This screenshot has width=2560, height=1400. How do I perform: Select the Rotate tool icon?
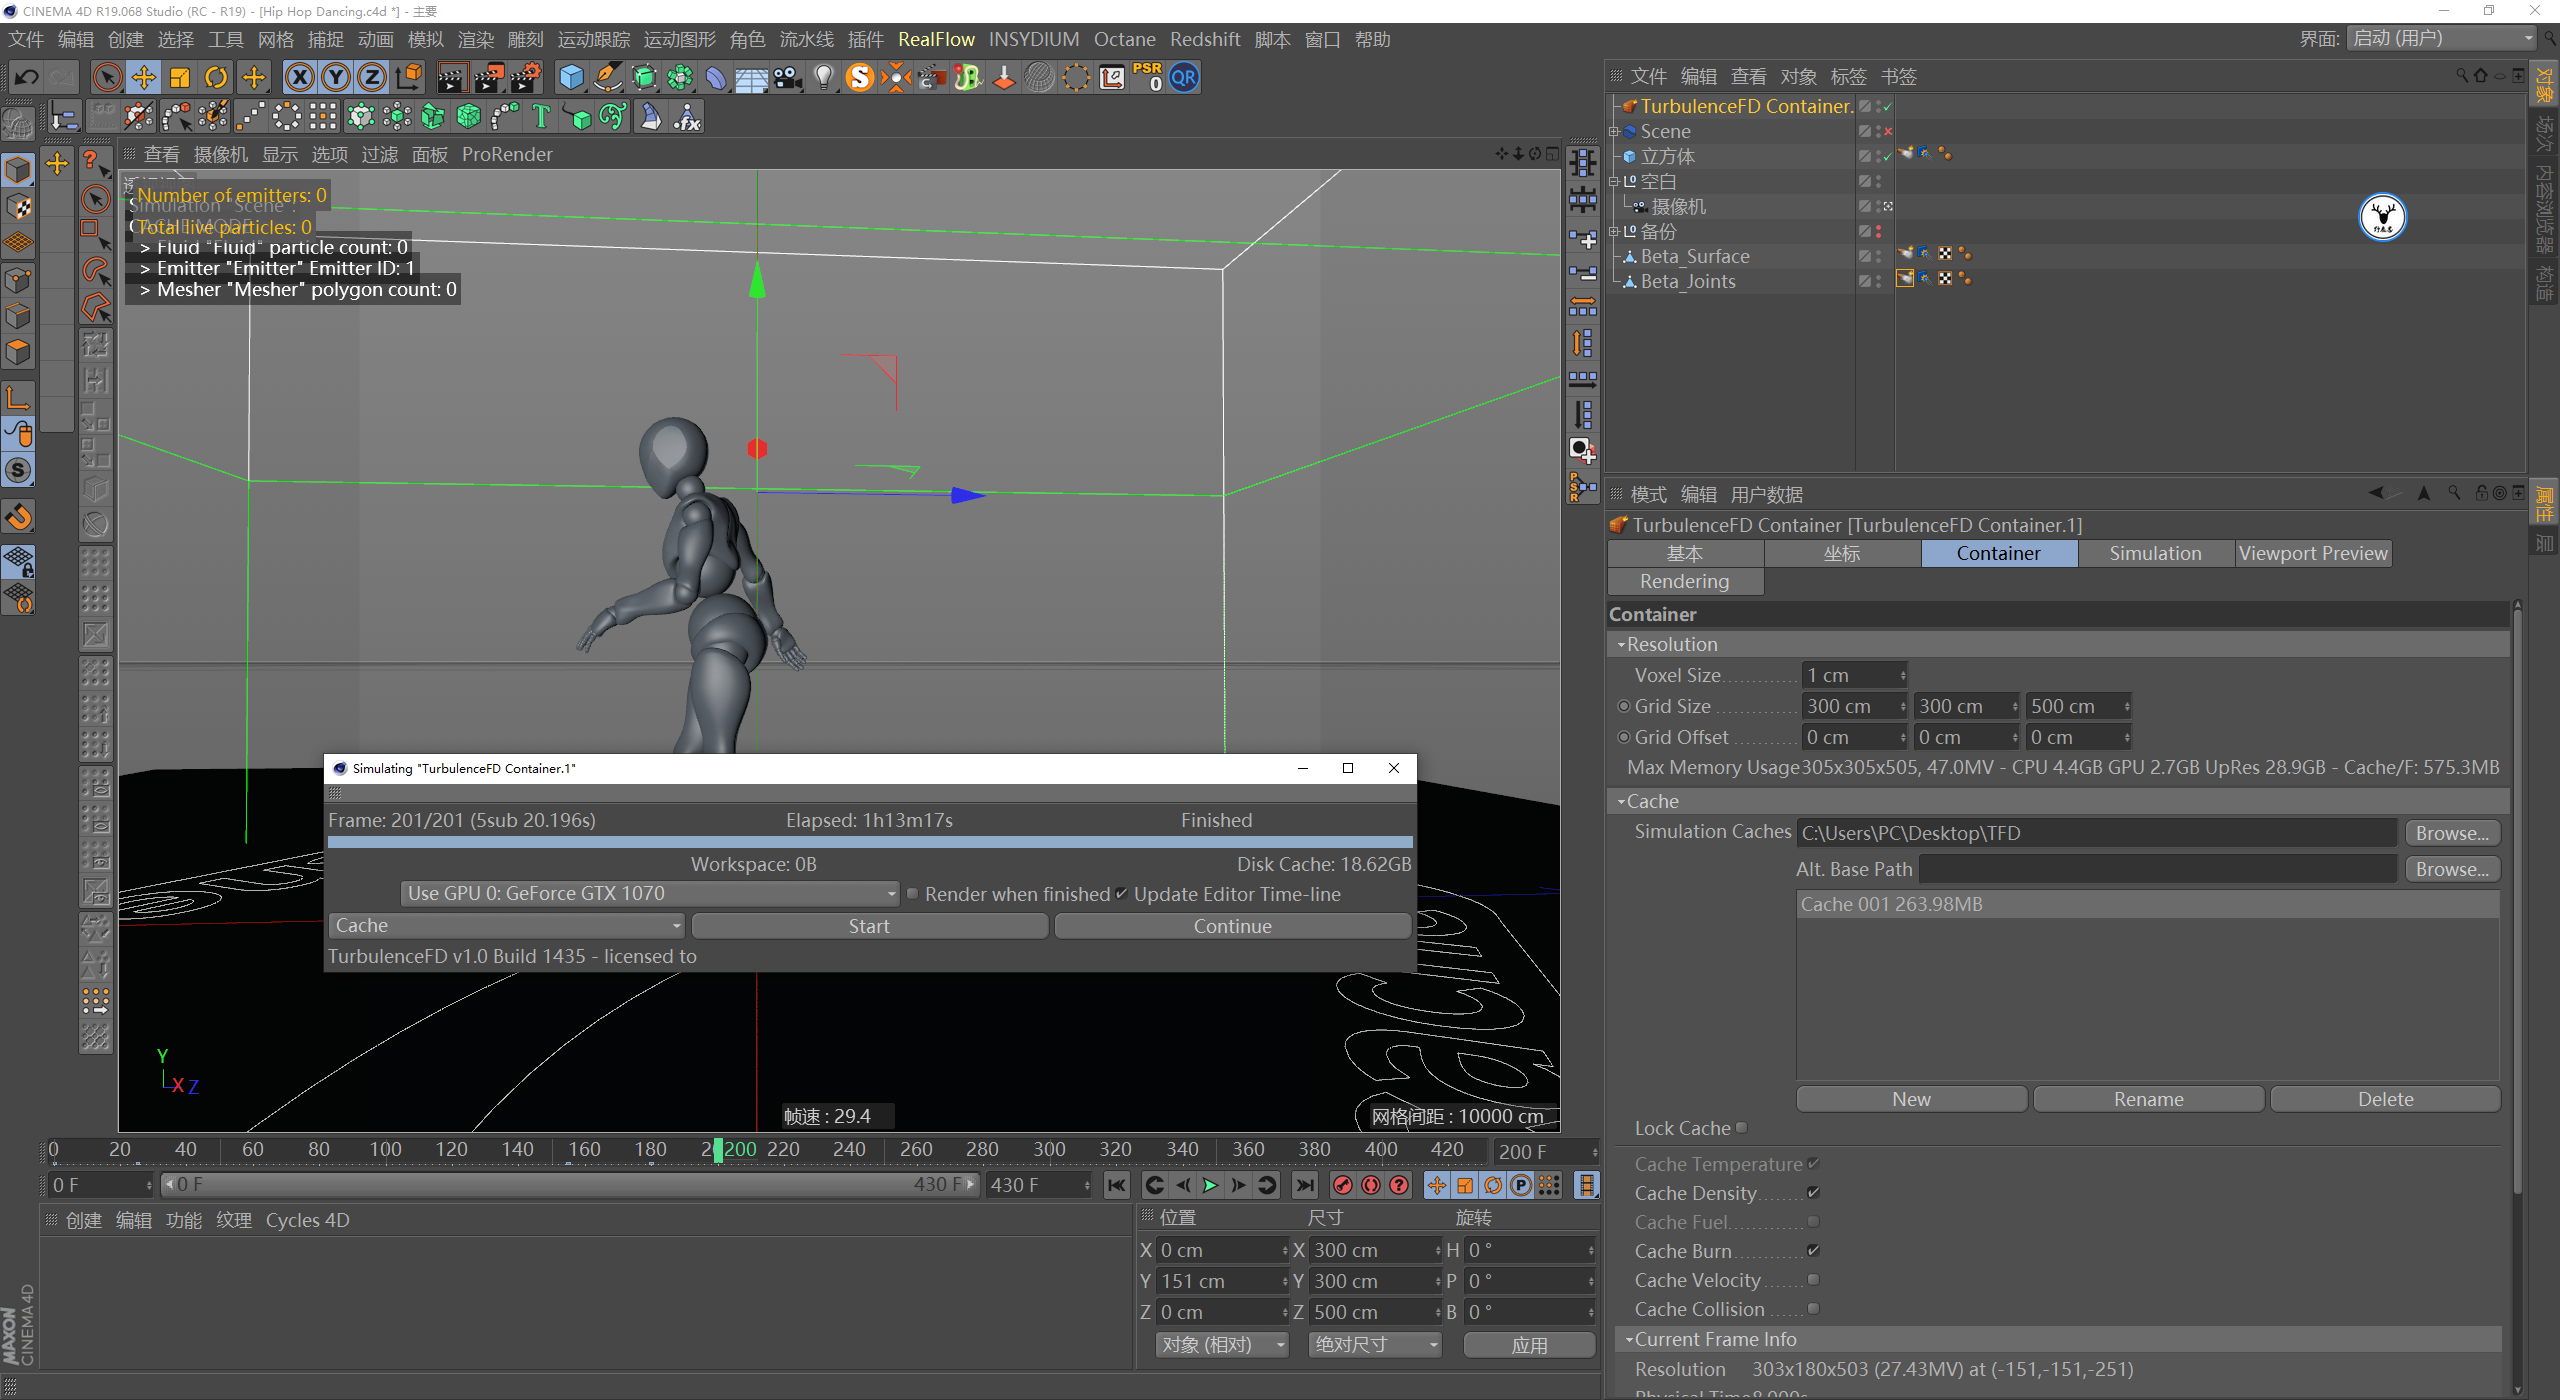pos(216,78)
